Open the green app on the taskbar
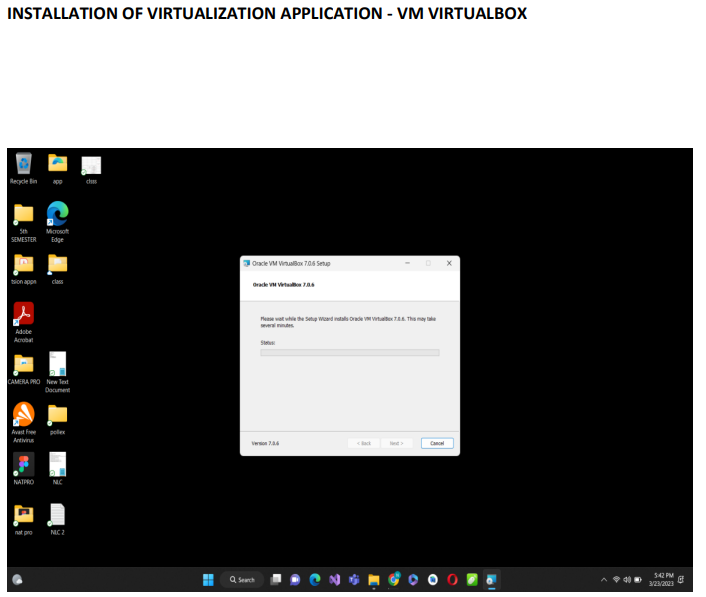This screenshot has height=597, width=706. point(472,580)
